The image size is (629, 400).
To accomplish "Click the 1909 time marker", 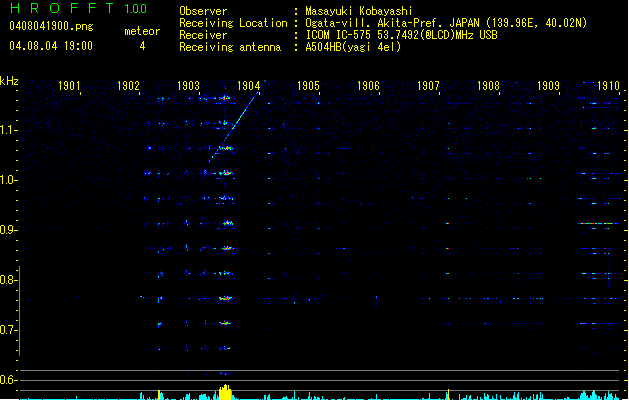I will pos(548,86).
